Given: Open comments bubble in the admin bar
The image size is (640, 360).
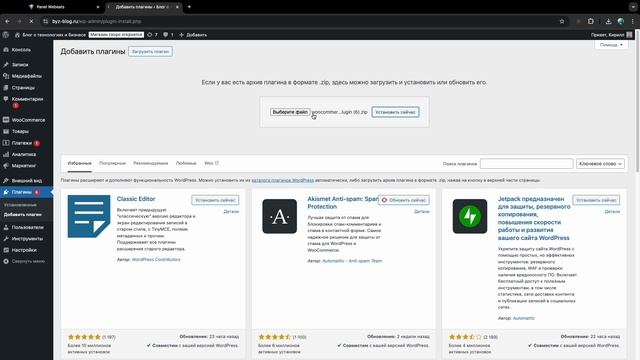Looking at the screenshot, I should pyautogui.click(x=168, y=35).
